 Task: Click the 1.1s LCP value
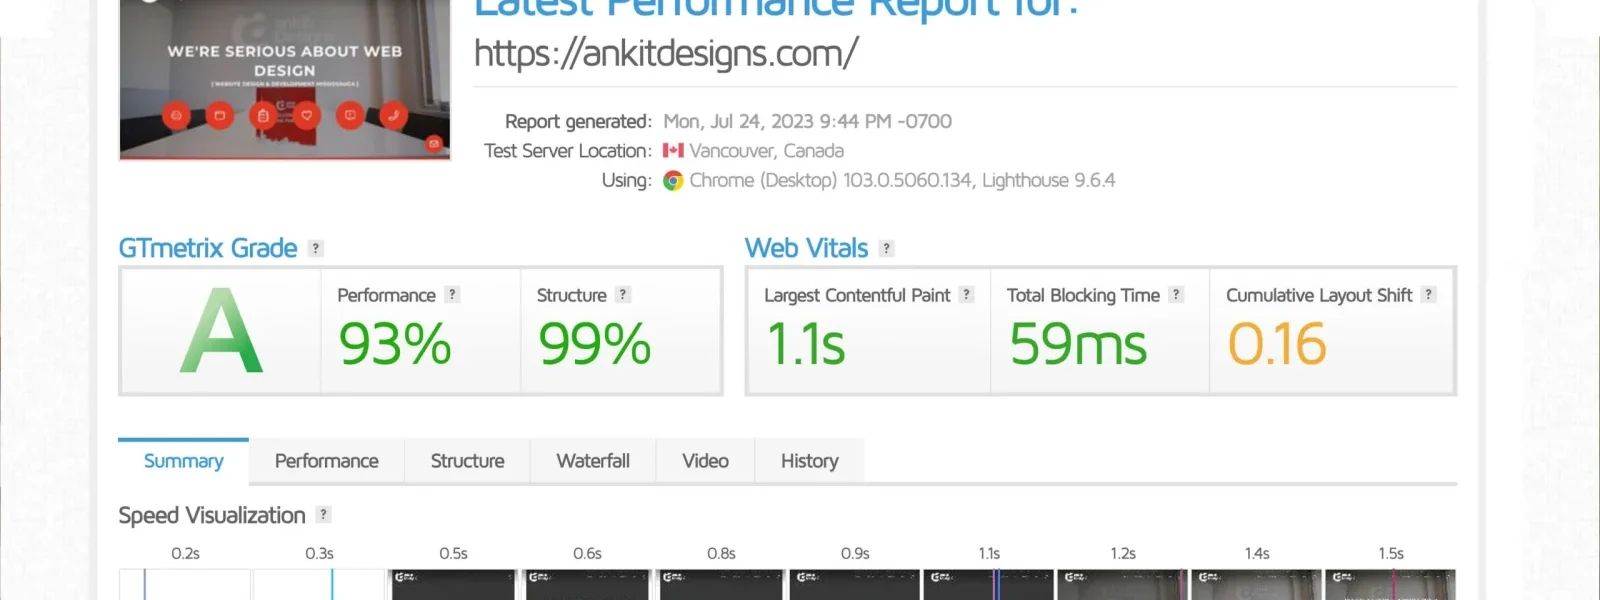[806, 344]
